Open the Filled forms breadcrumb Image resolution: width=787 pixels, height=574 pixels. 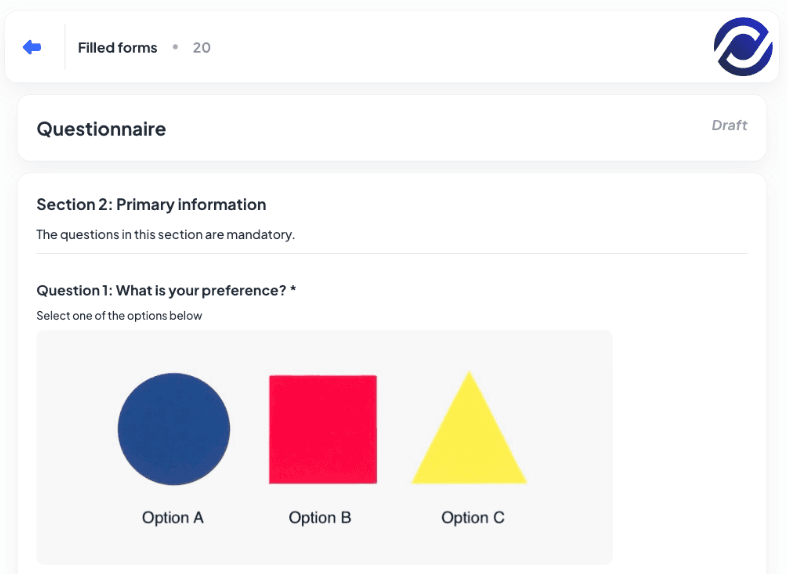coord(117,48)
